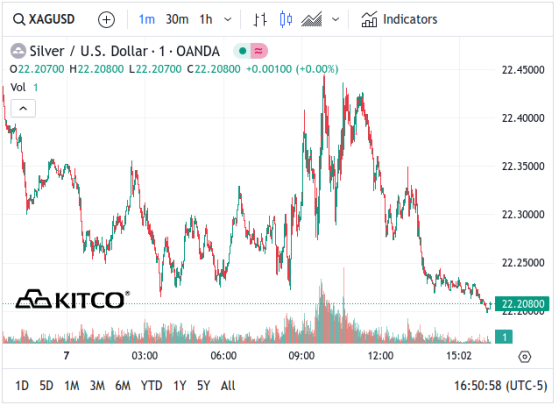
Task: Click the 09:00 time axis label
Action: click(302, 356)
